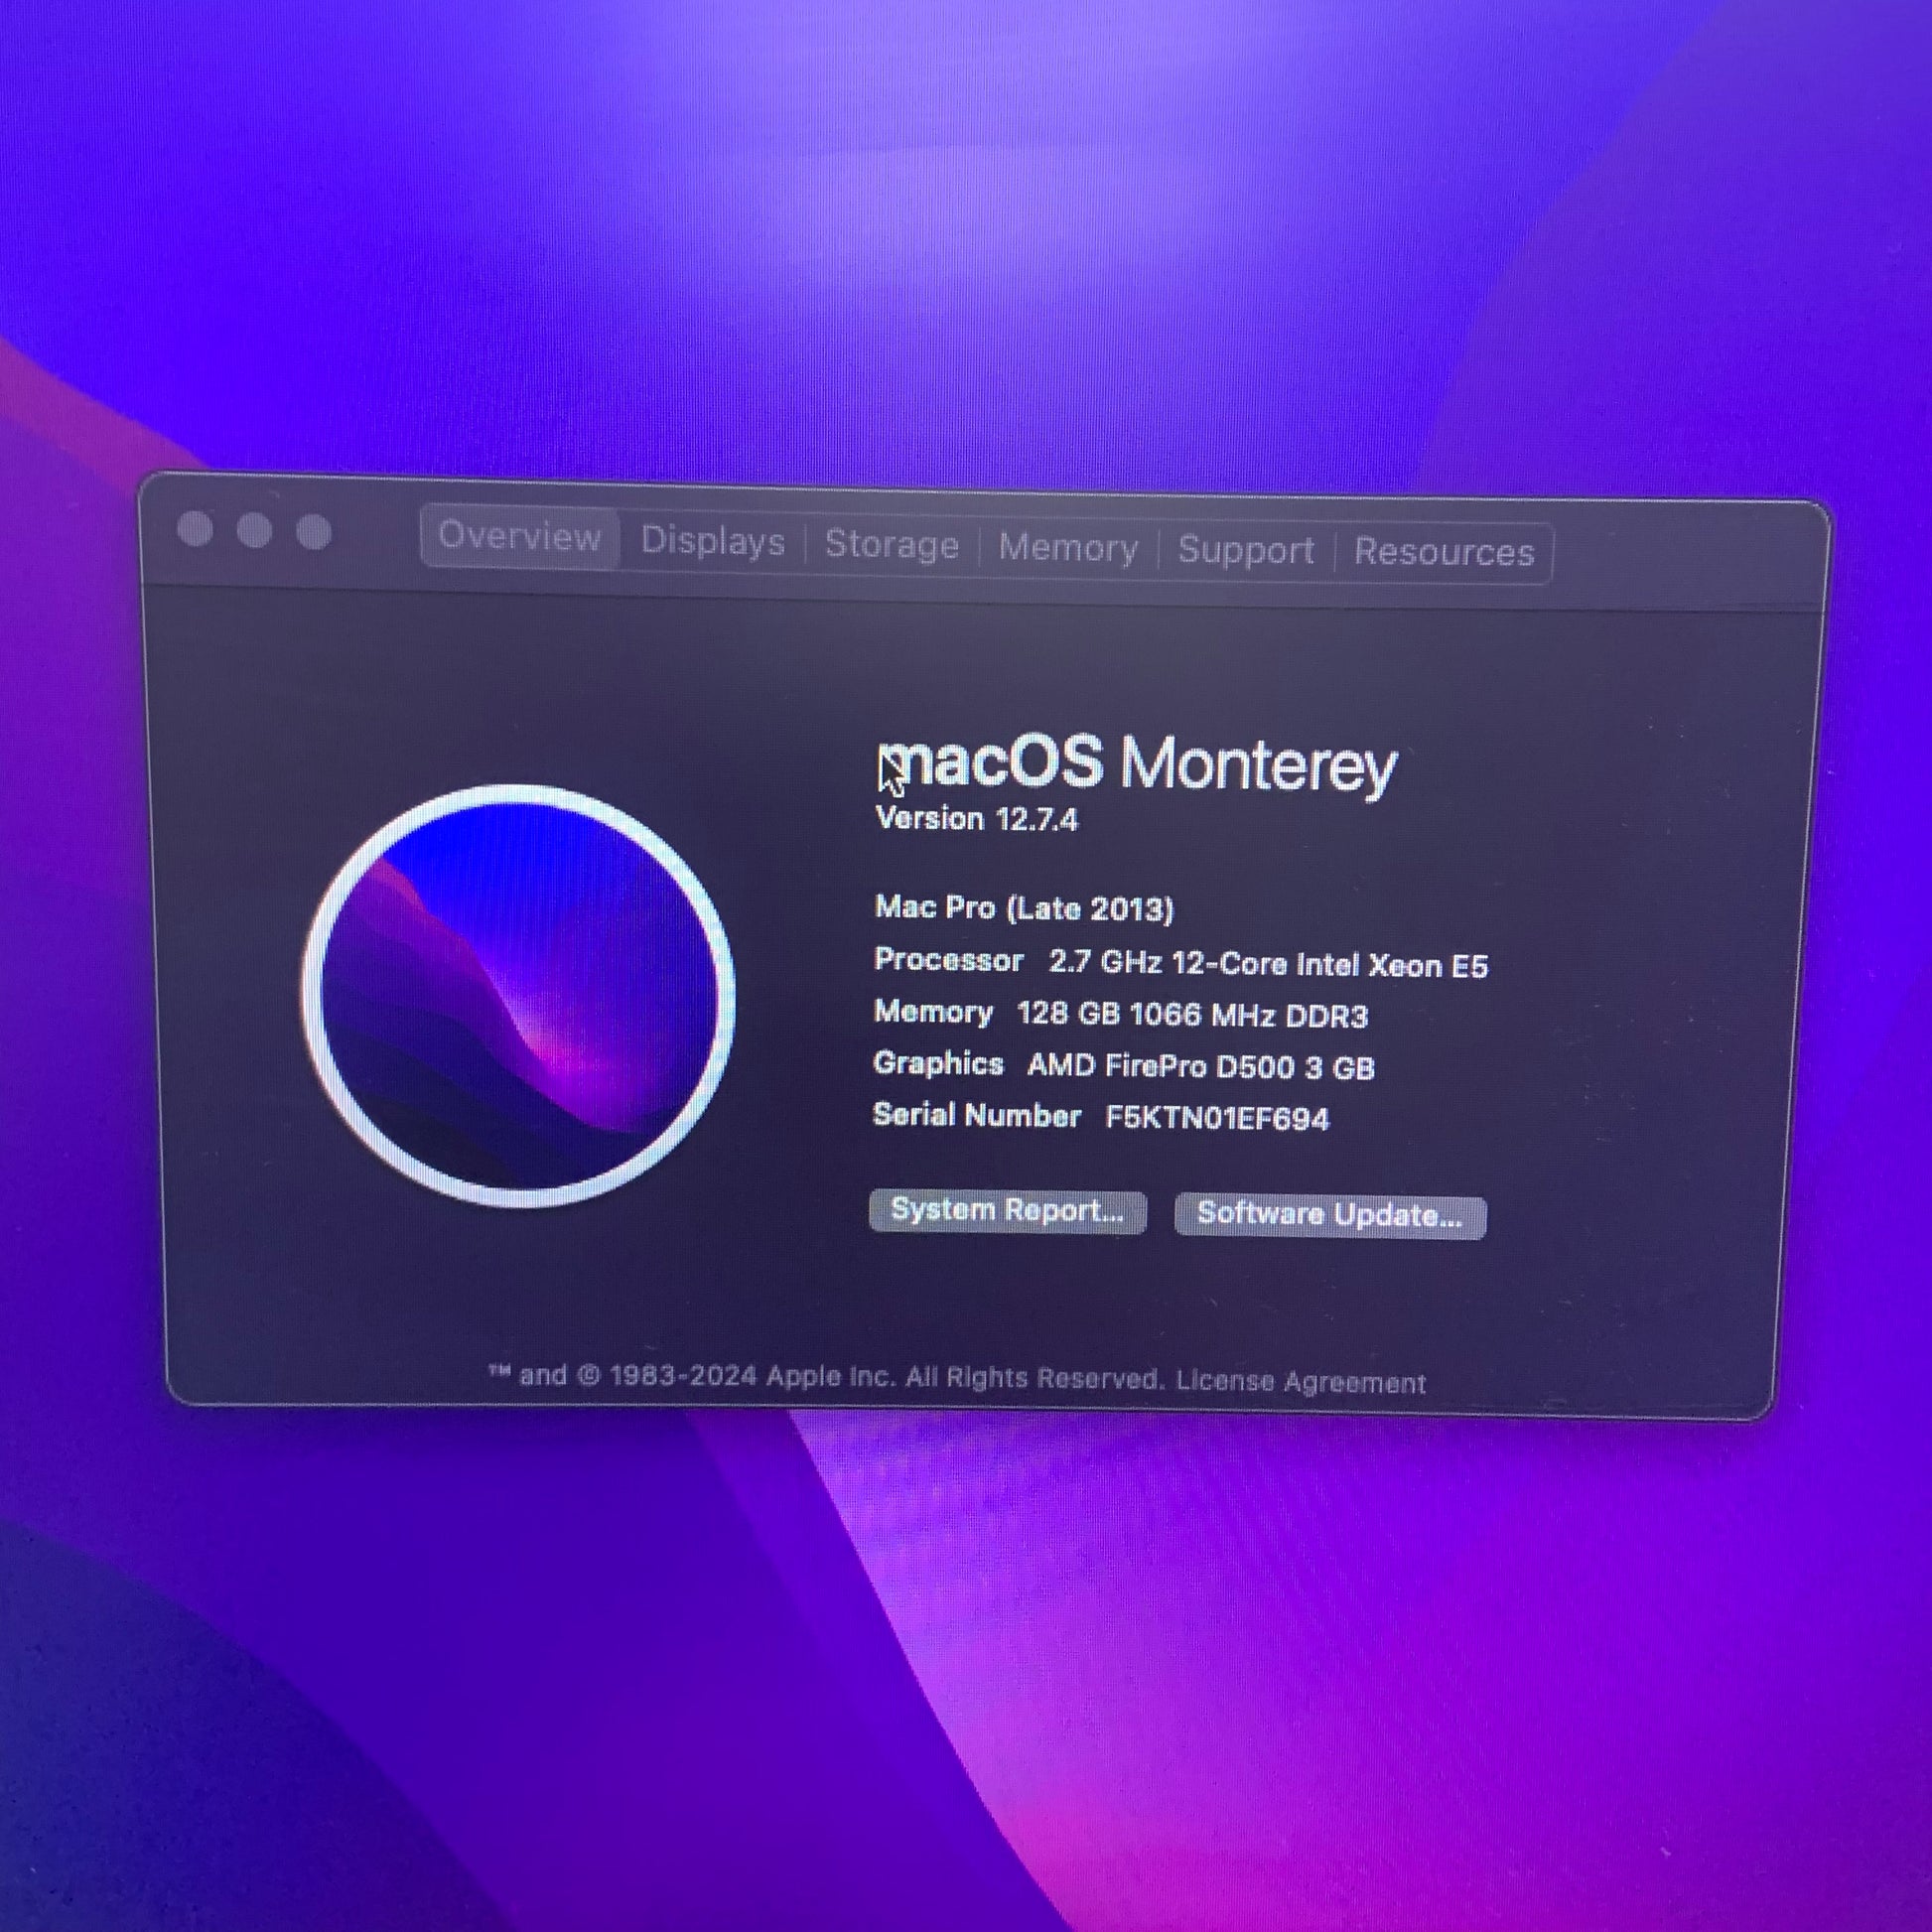Open the Resources tab
Viewport: 1932px width, 1932px height.
(1443, 552)
